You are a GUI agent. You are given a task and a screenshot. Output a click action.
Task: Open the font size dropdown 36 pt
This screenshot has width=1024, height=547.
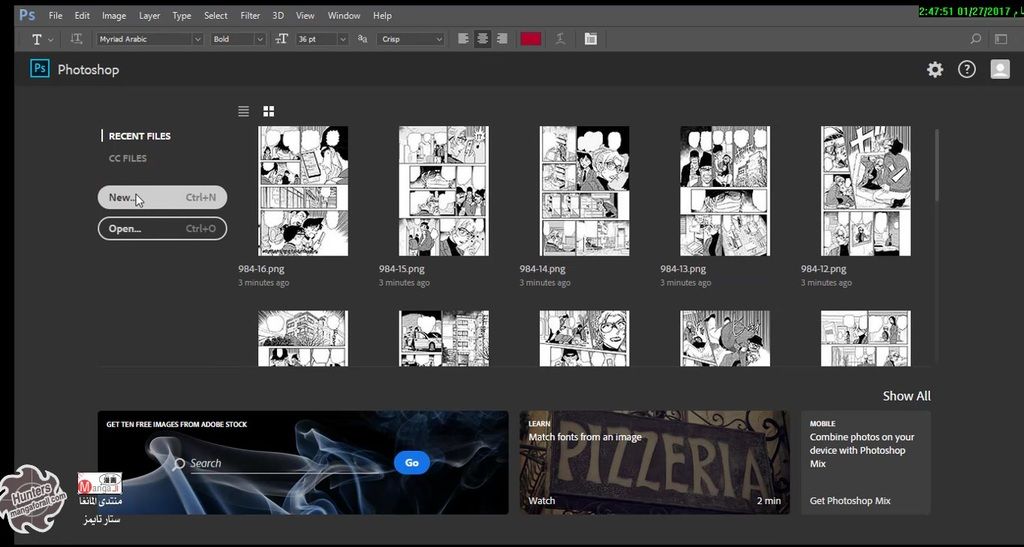[x=321, y=39]
